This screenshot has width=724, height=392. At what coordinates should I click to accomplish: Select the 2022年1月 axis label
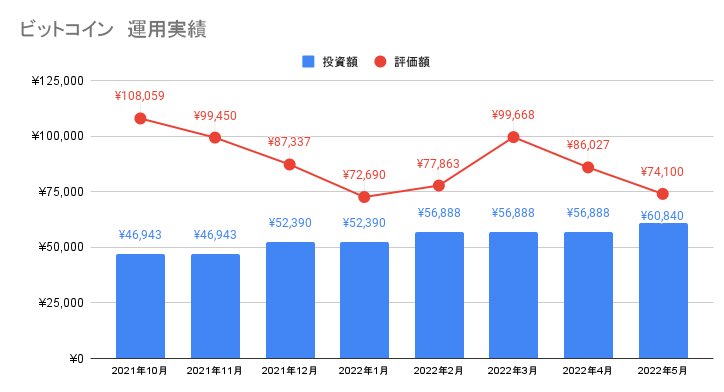(363, 371)
